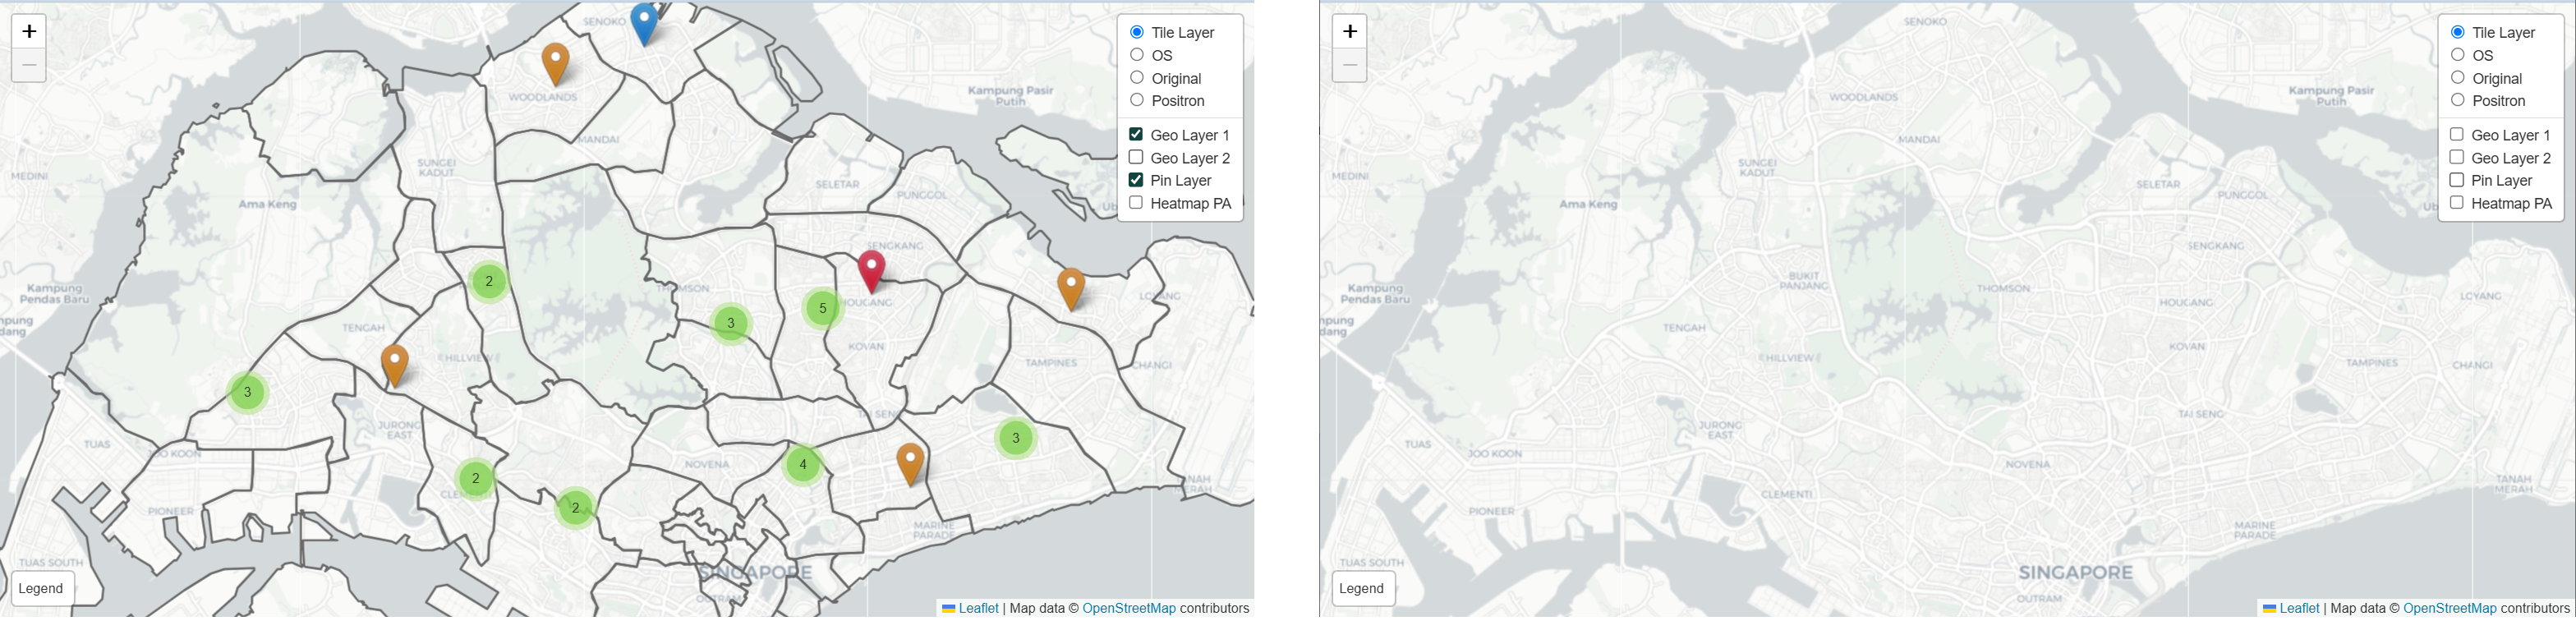This screenshot has height=621, width=2576.
Task: Check Geo Layer 2 on the empty map
Action: 2456,158
